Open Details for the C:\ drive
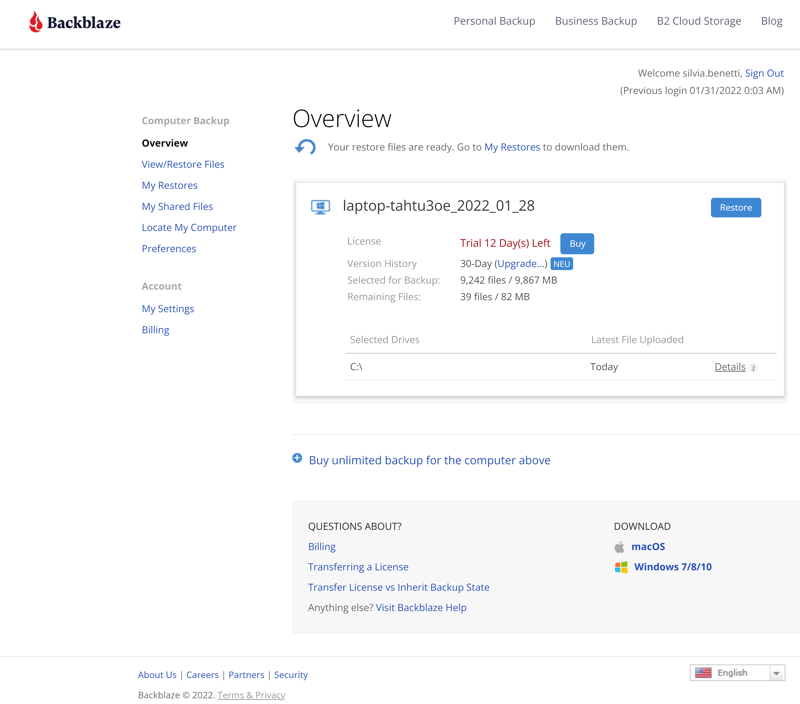Image resolution: width=800 pixels, height=704 pixels. point(730,367)
